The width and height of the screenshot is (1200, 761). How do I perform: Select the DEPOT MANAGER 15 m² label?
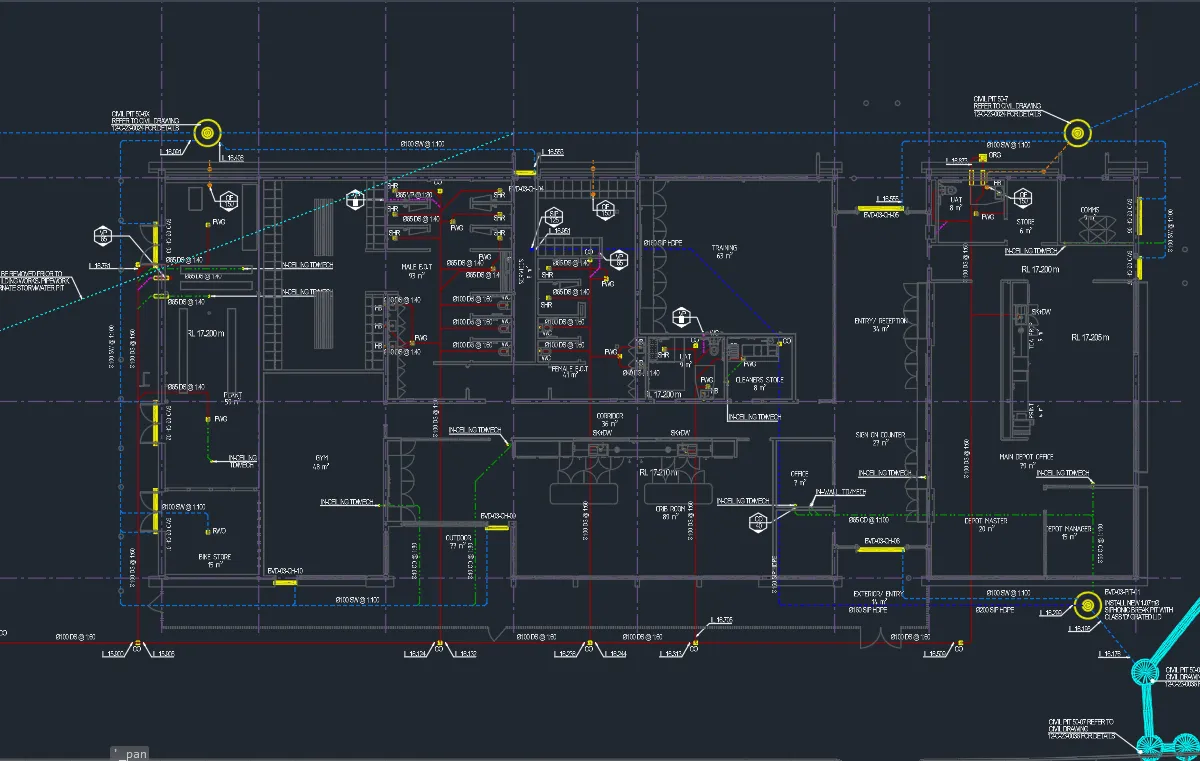point(1070,532)
